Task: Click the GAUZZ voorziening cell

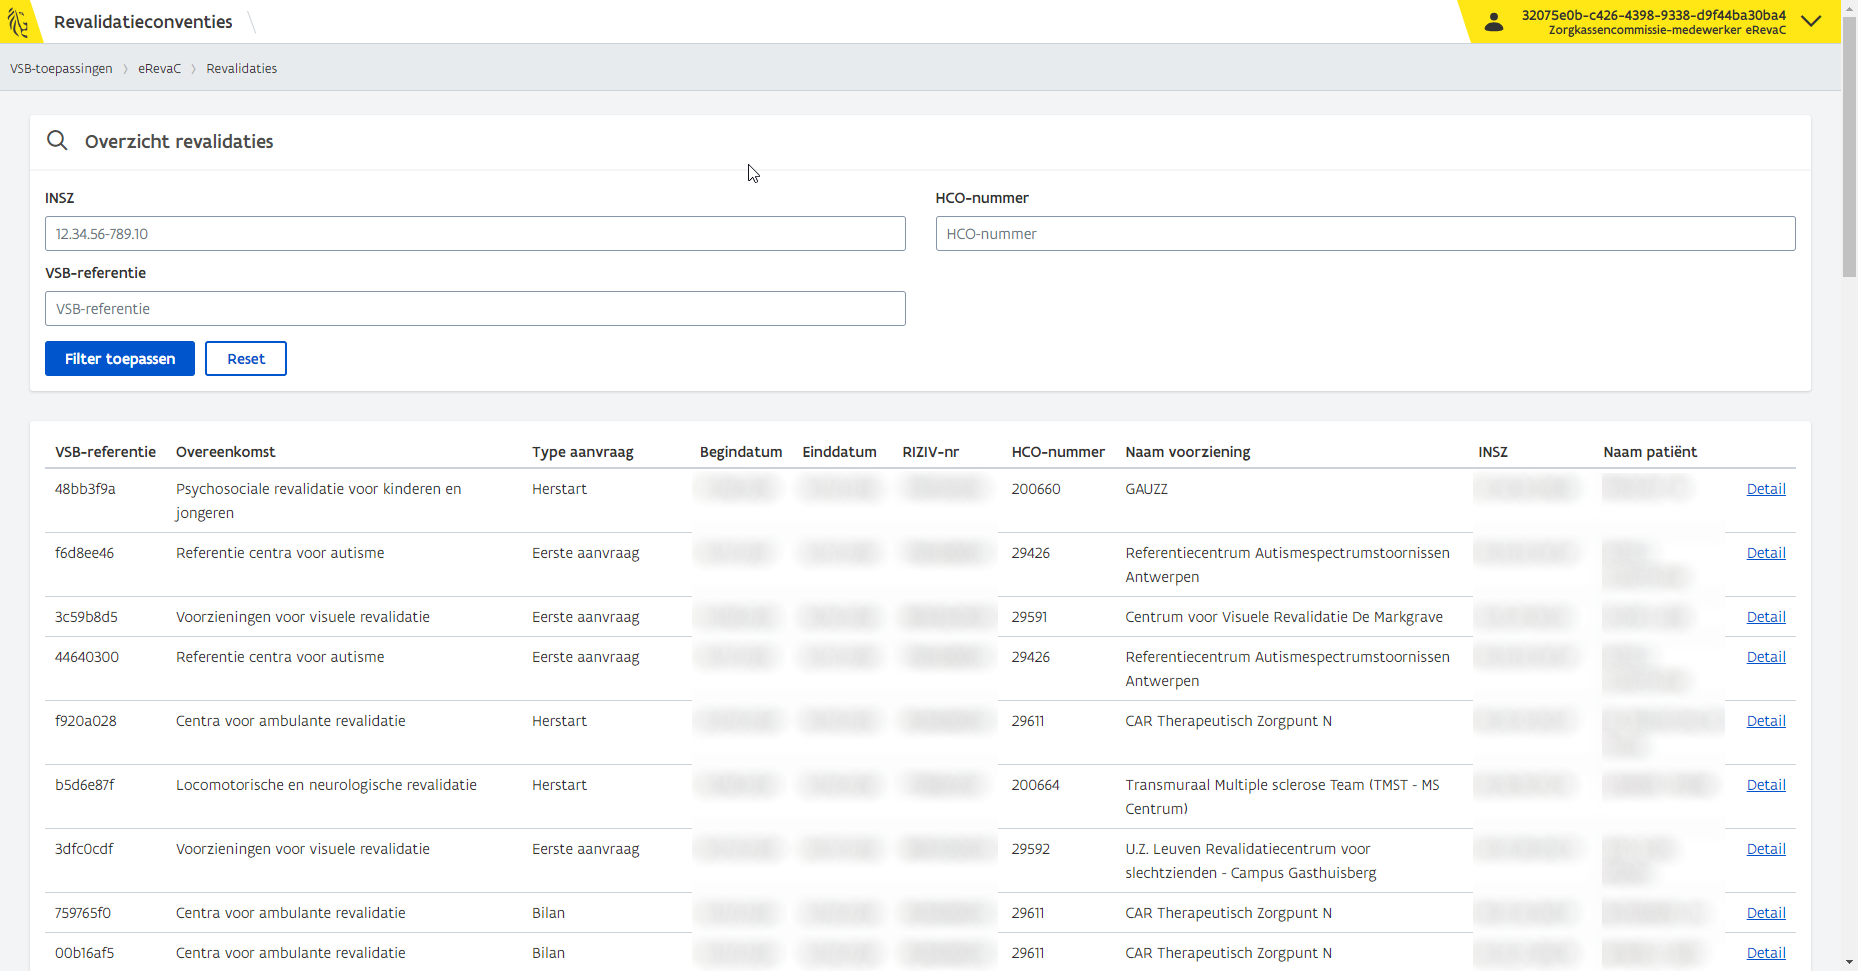Action: click(1146, 489)
